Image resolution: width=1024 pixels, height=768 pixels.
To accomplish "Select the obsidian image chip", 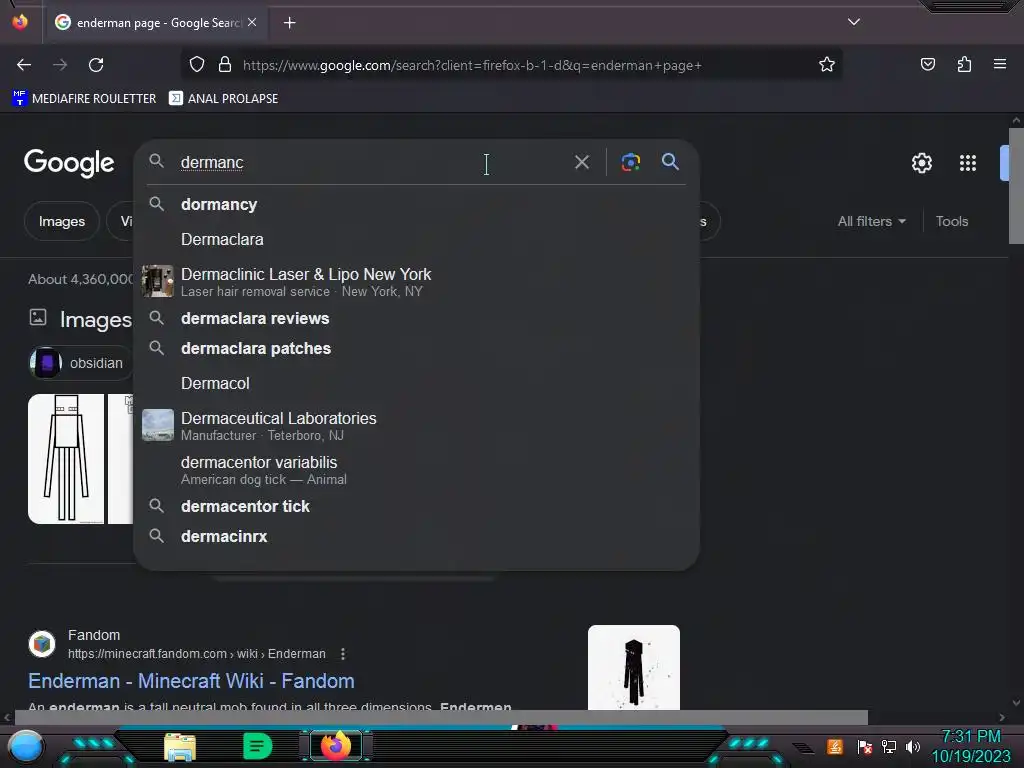I will [x=81, y=362].
